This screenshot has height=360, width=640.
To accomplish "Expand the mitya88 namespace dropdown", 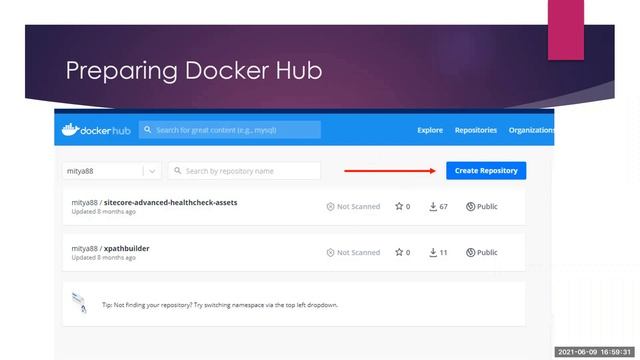I will tap(111, 171).
